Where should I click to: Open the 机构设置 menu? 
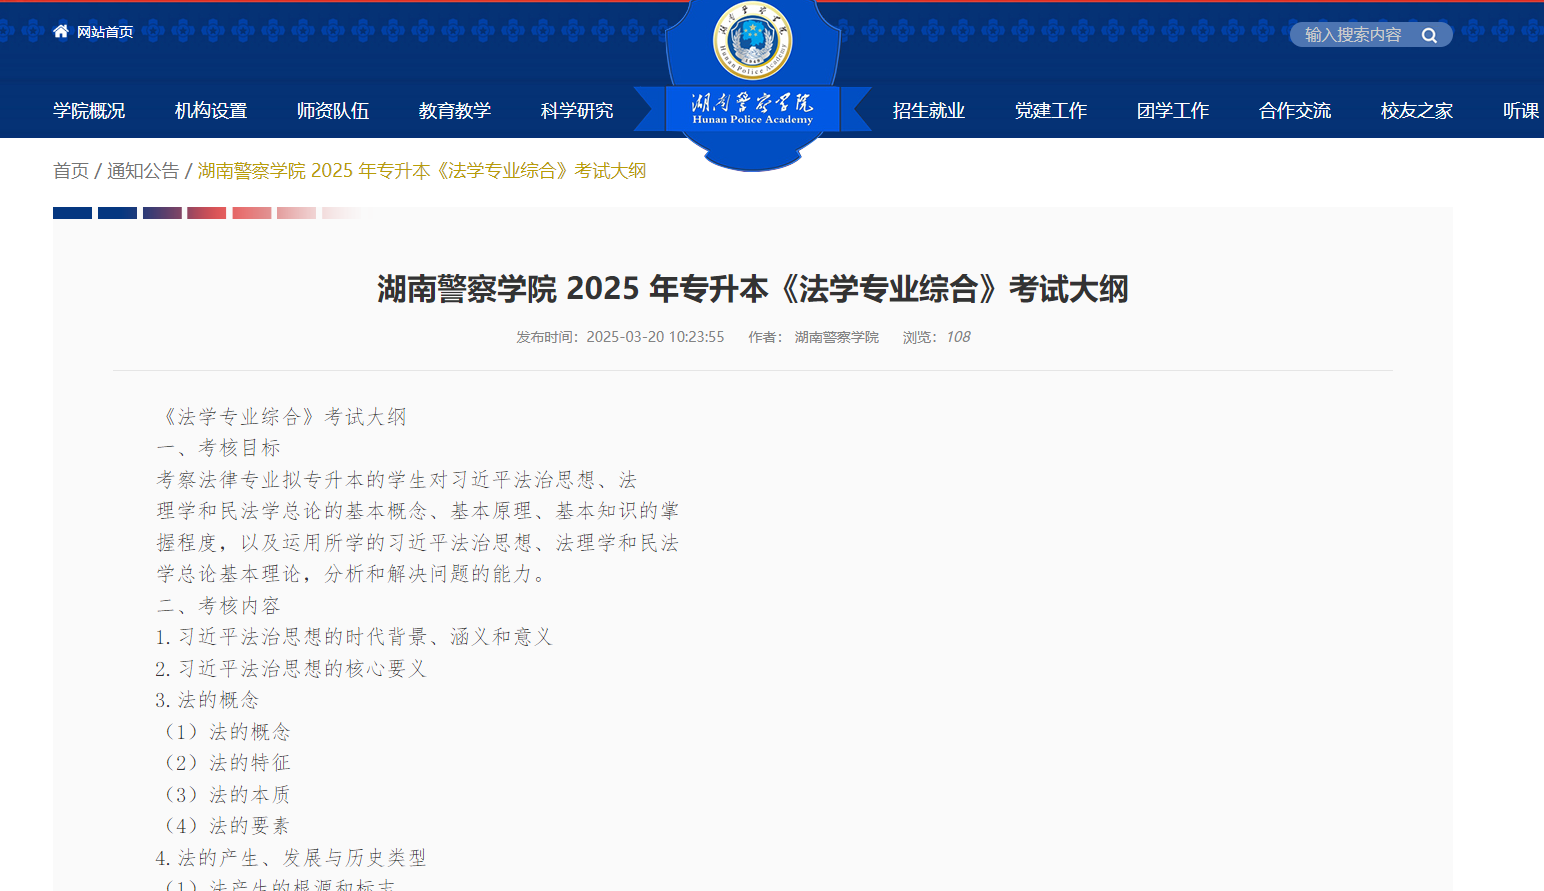(x=211, y=111)
